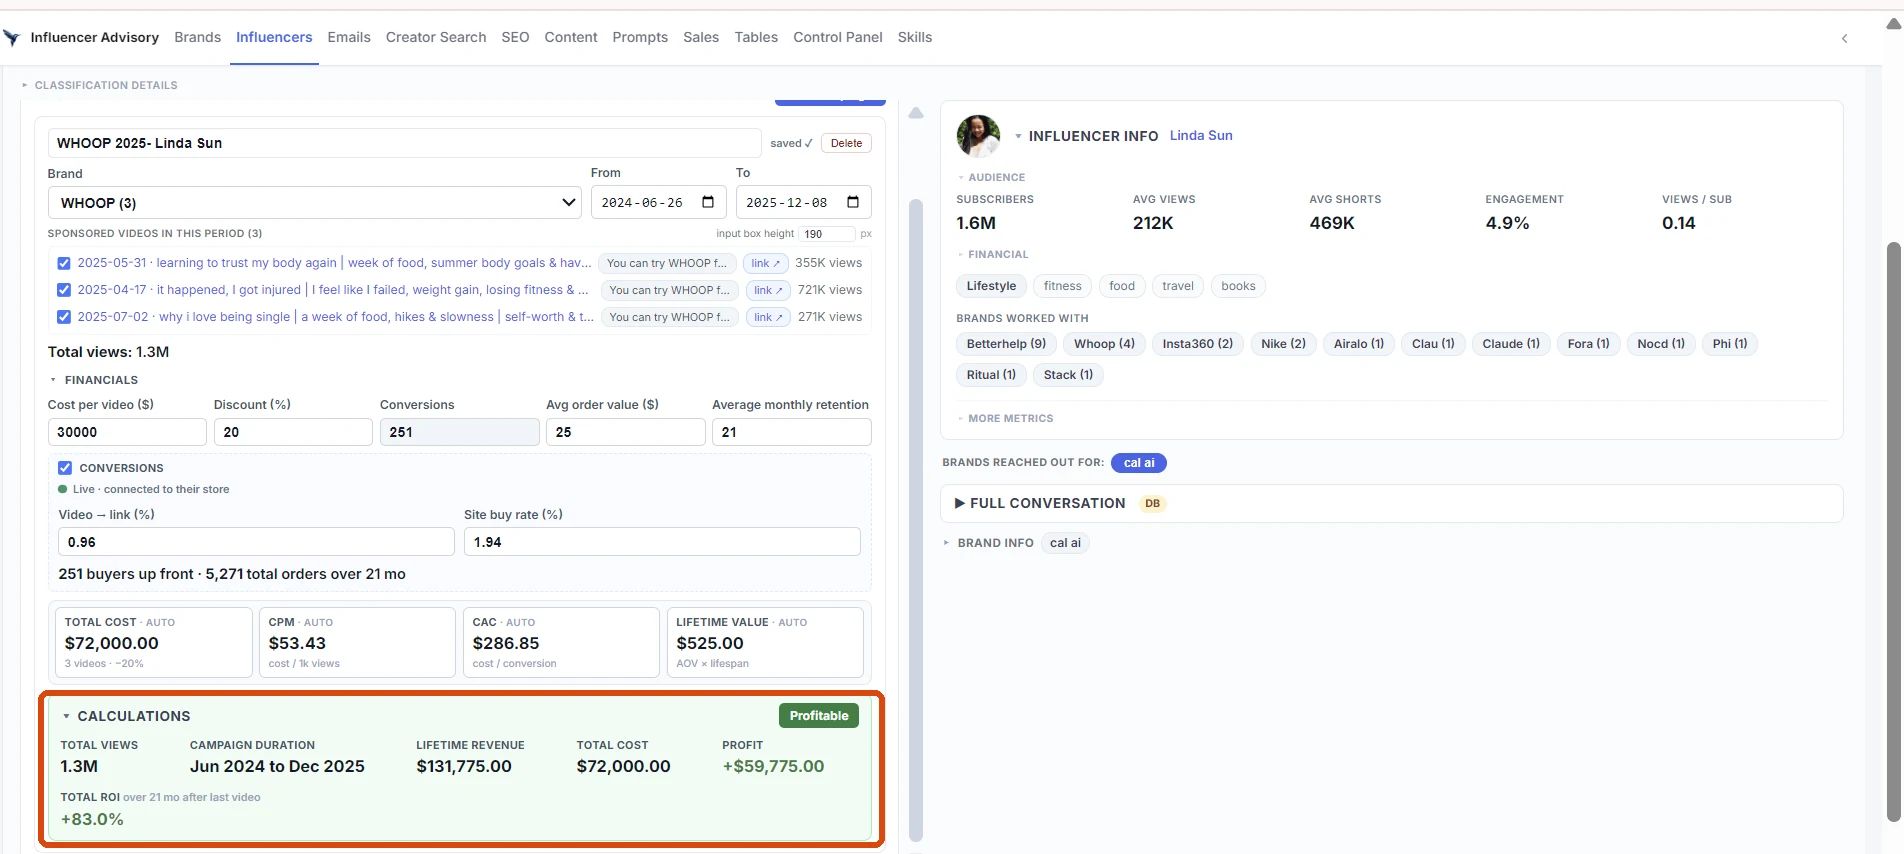1904x854 pixels.
Task: Click the up arrow above the panel scrollbar
Action: [x=916, y=113]
